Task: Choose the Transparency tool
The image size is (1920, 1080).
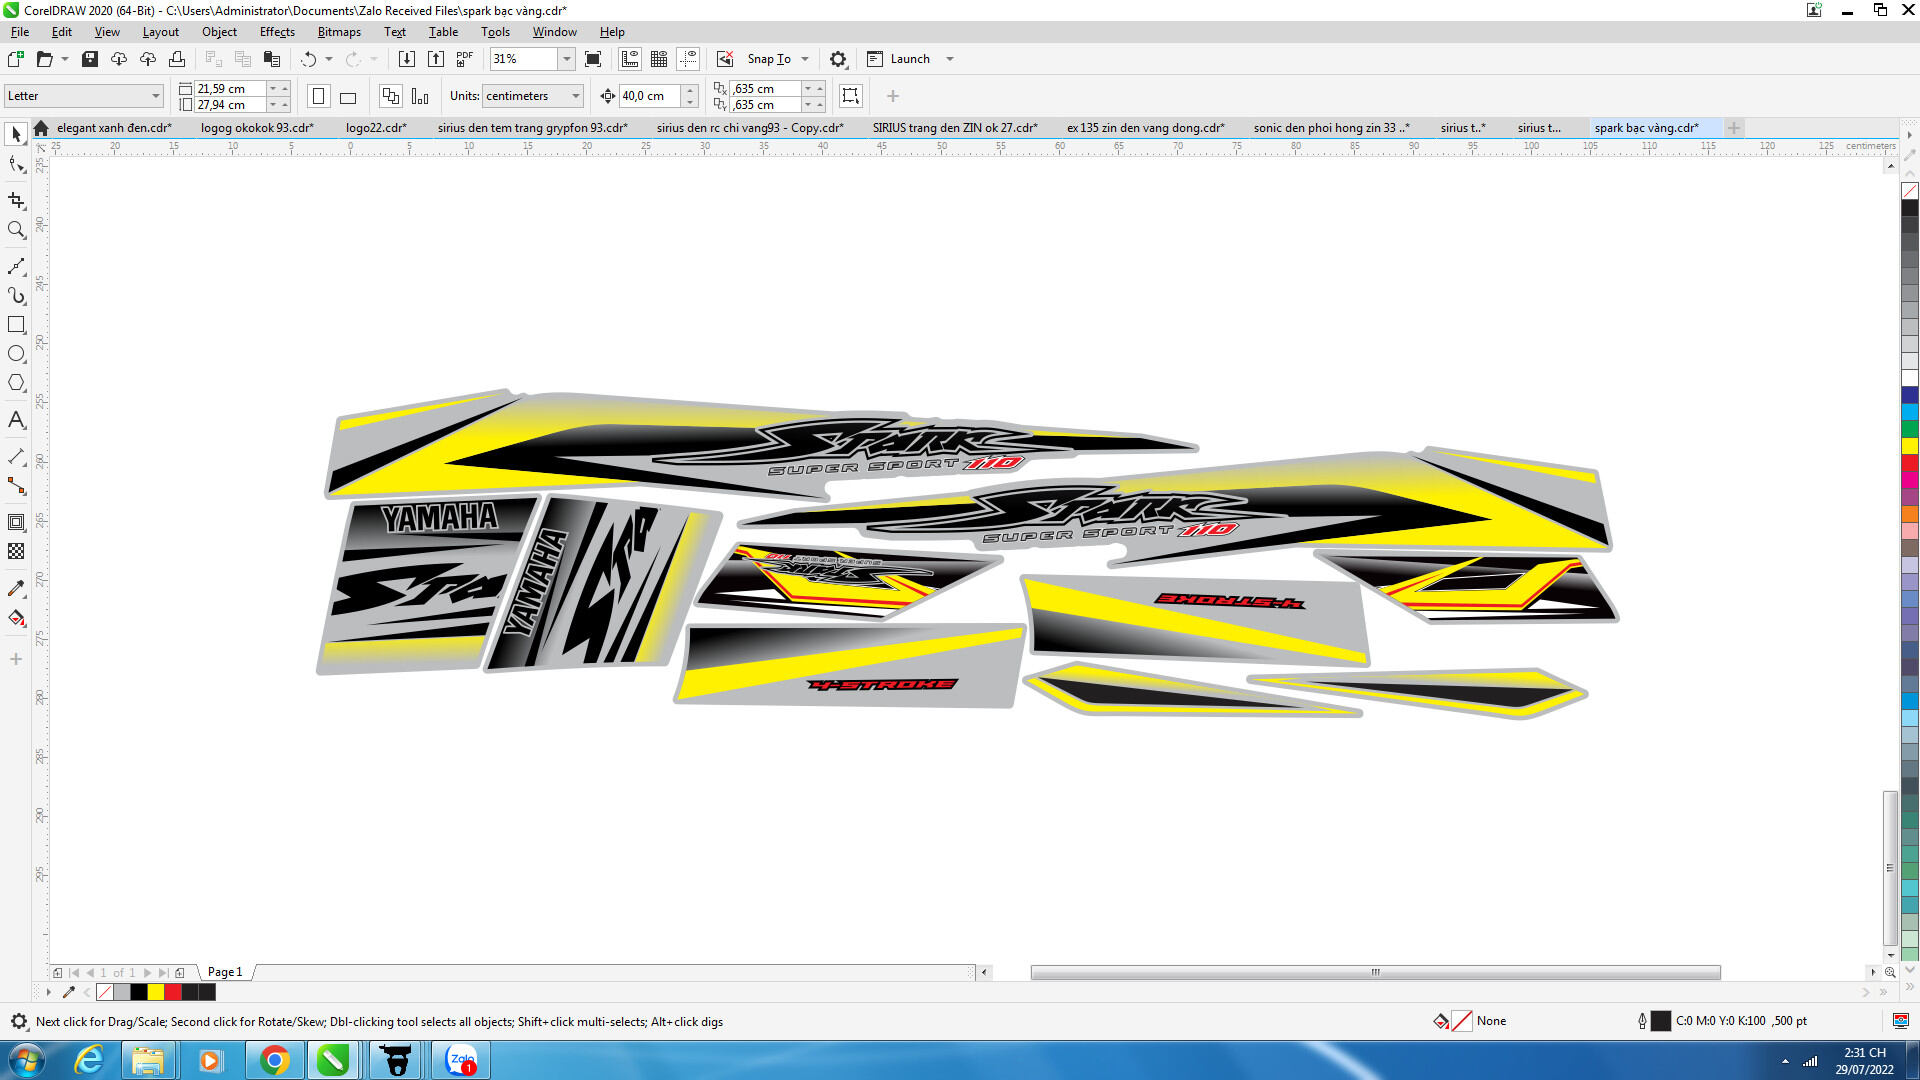Action: (16, 551)
